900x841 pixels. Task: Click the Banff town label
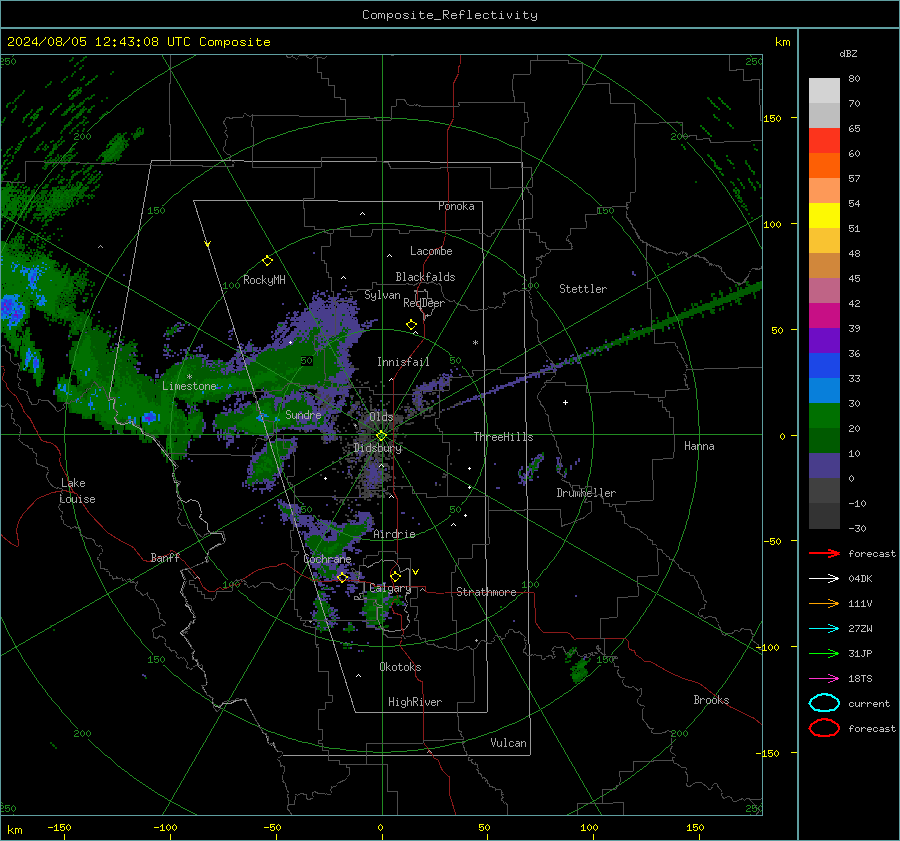point(165,558)
